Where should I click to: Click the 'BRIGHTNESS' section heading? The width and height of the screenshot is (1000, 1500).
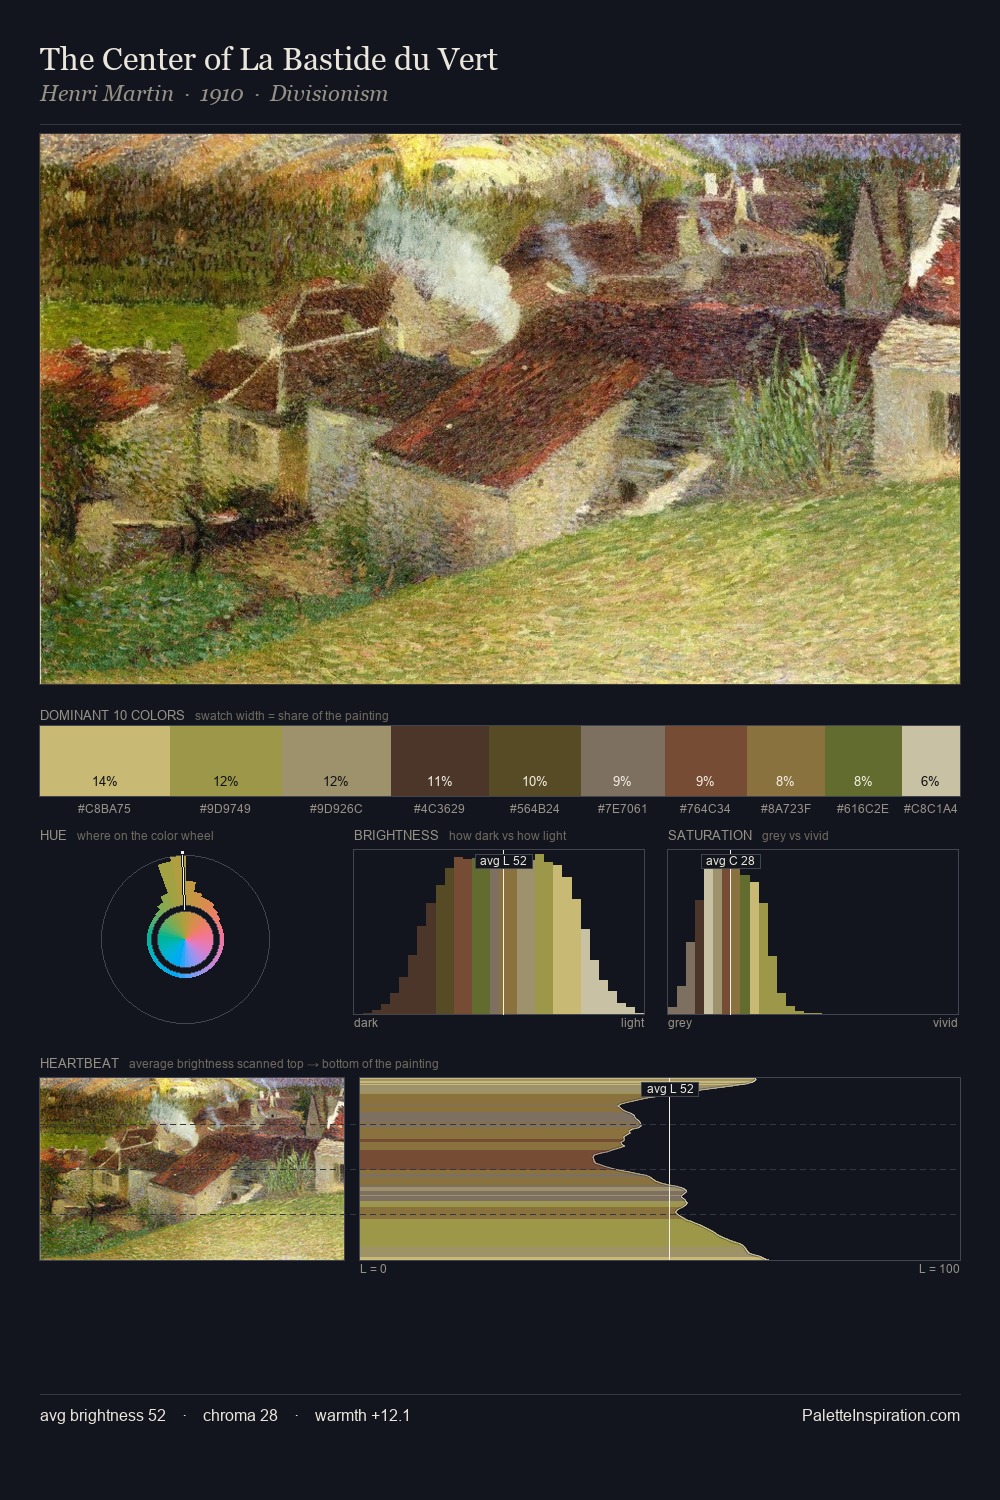coord(396,835)
